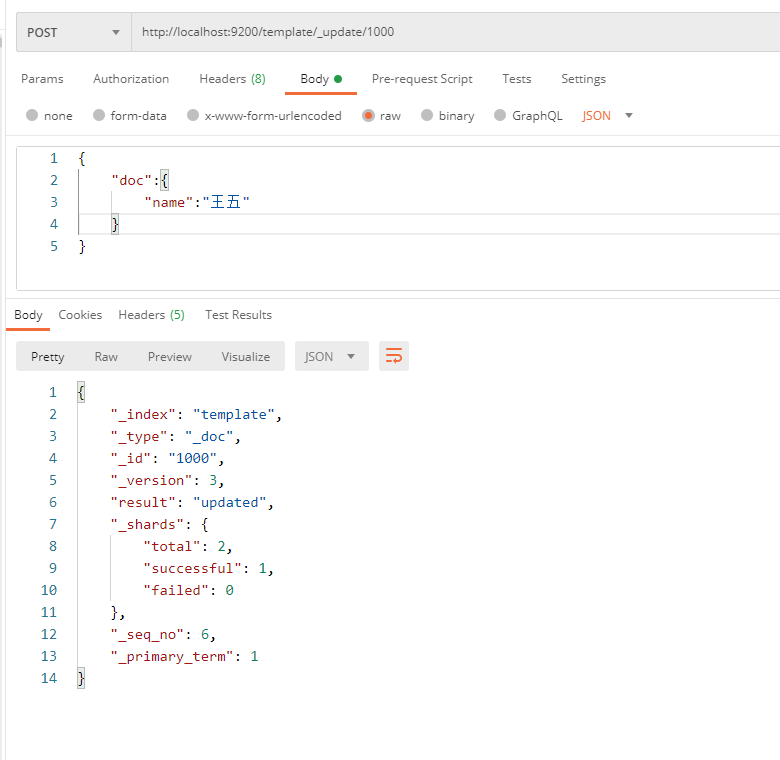Image resolution: width=780 pixels, height=760 pixels.
Task: Select the x-www-form-urlencoded radio button
Action: pyautogui.click(x=193, y=115)
